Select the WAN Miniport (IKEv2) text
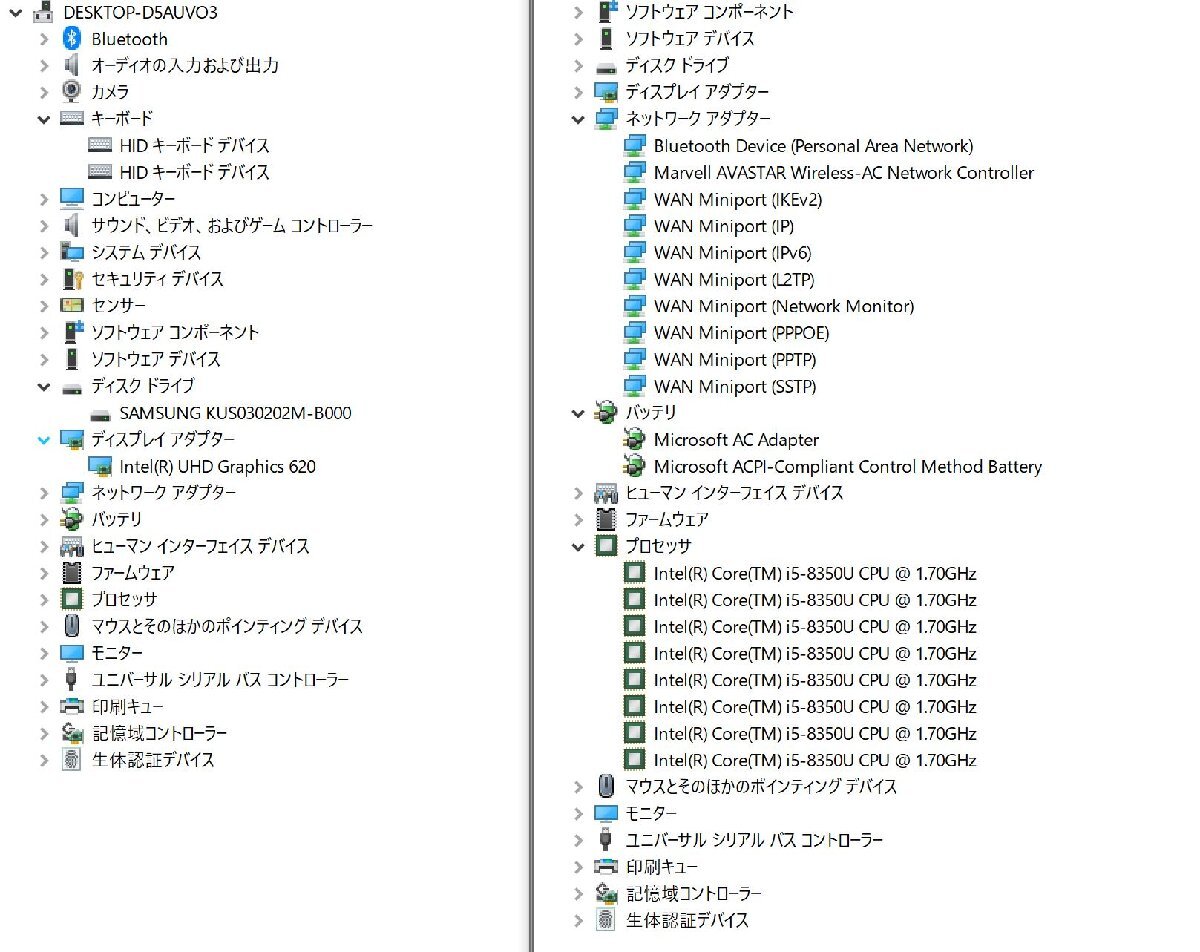Screen dimensions: 1200x952 [738, 199]
